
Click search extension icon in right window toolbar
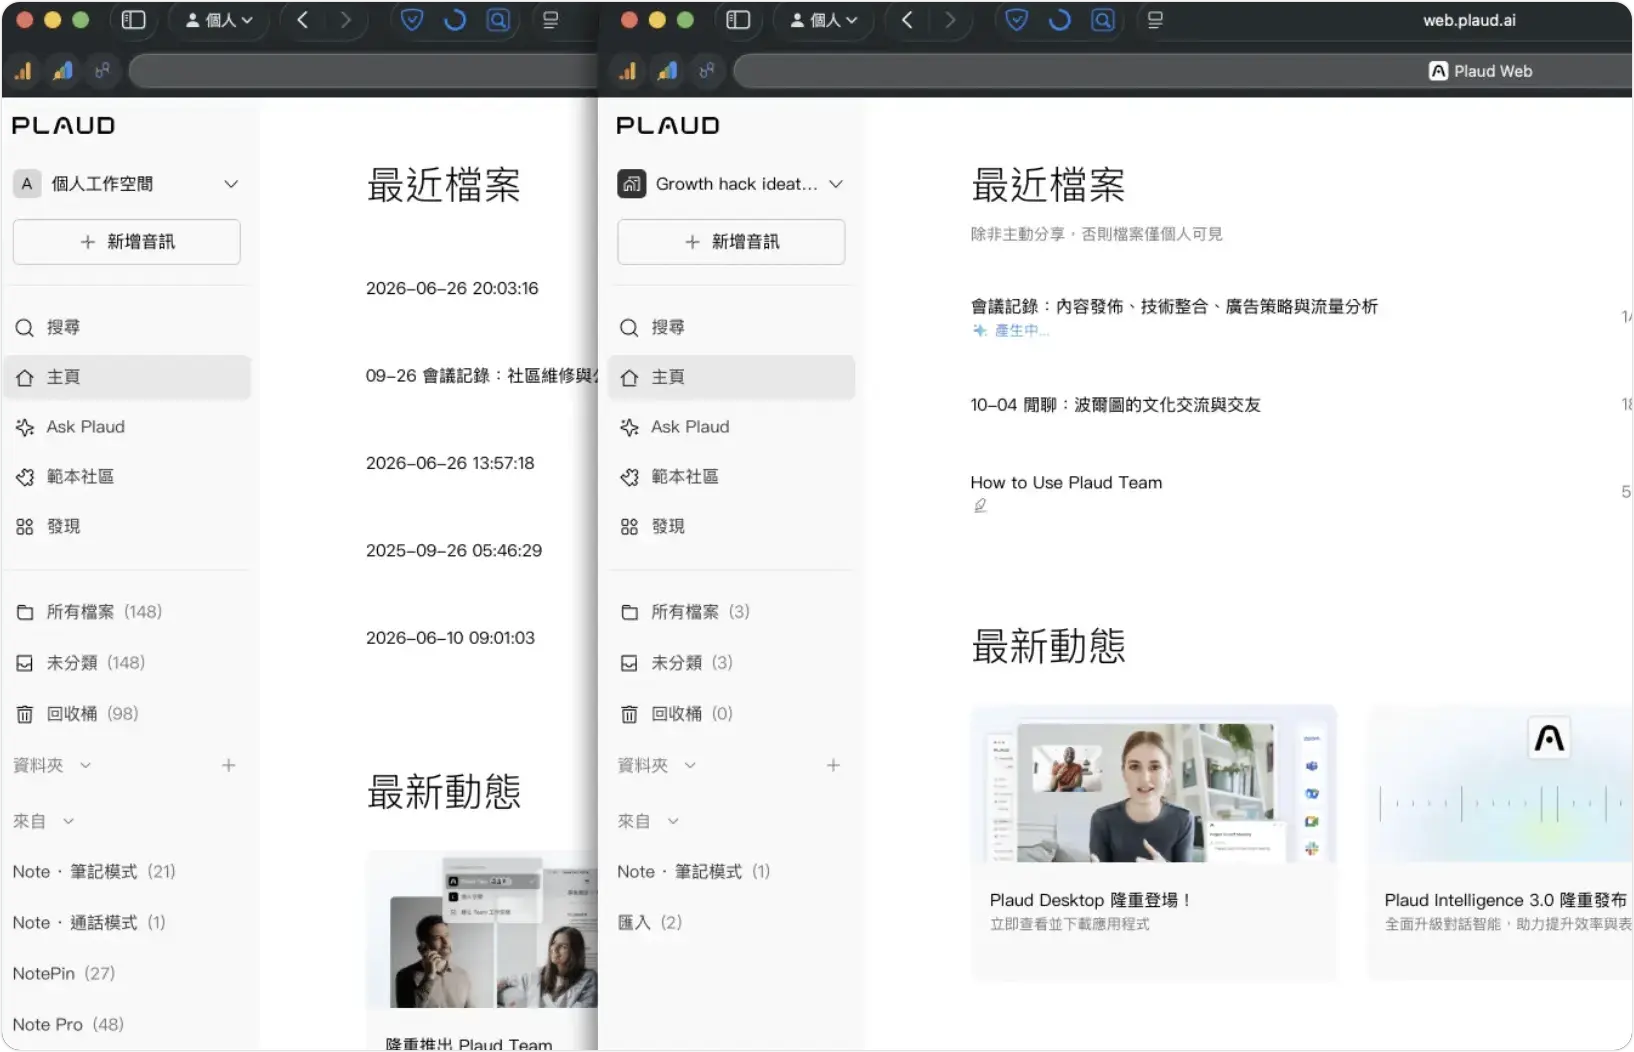tap(1103, 20)
